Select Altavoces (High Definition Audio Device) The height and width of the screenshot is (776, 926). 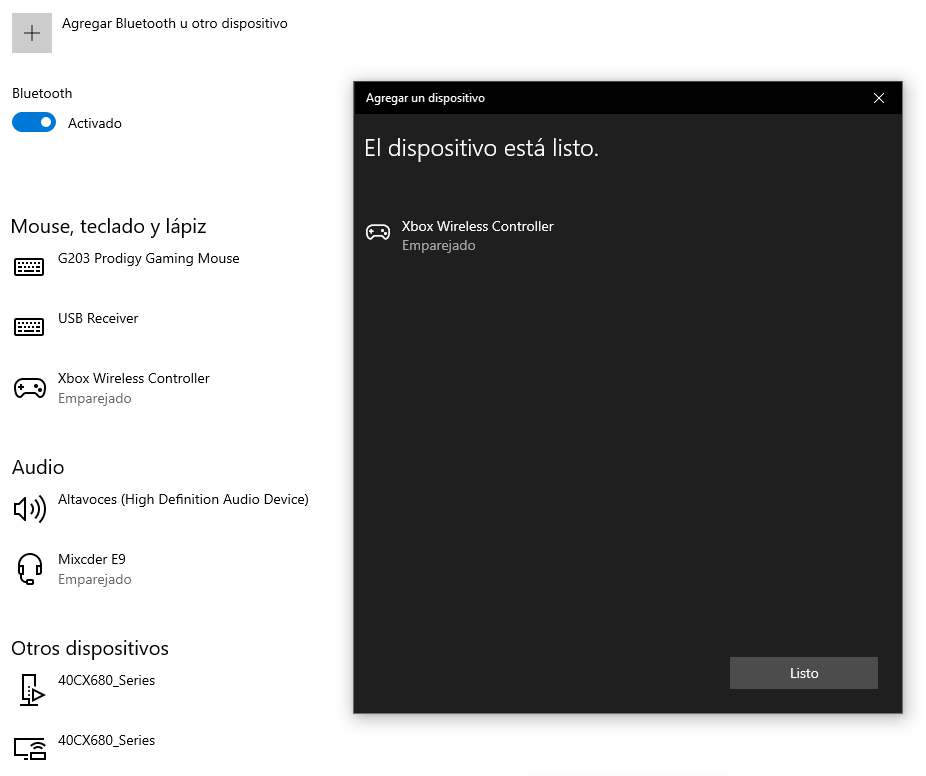183,500
